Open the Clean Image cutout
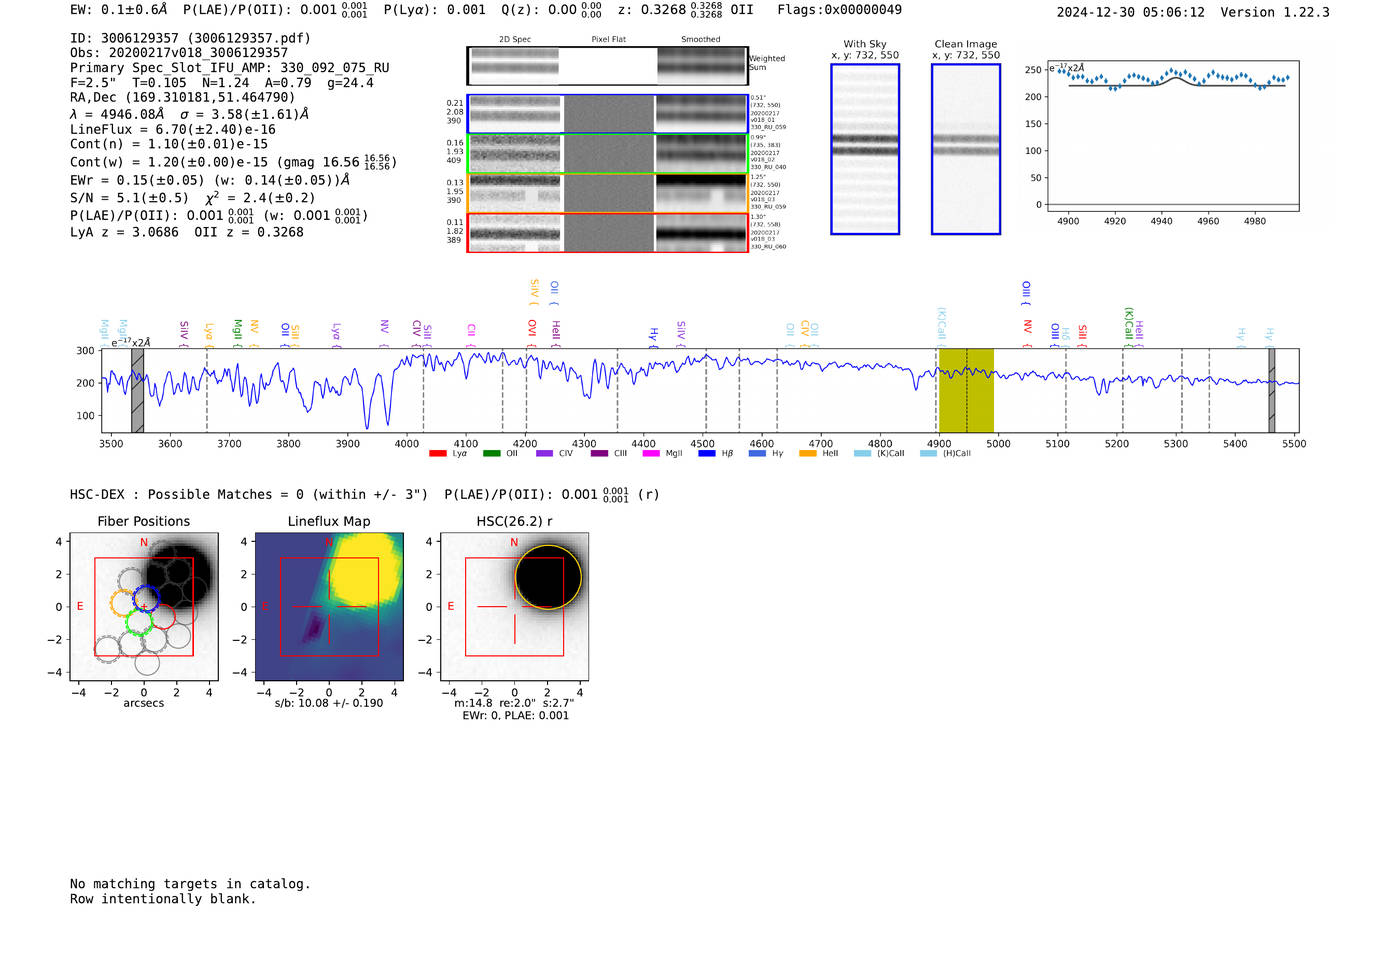The image size is (1400, 953). (x=966, y=149)
